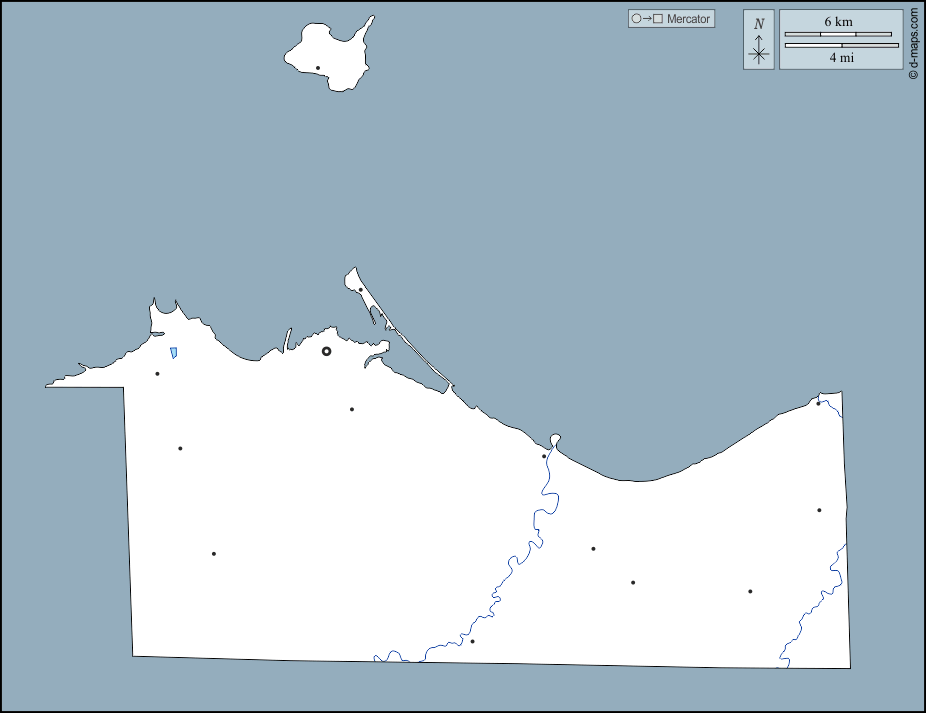Click the southwesternmost city dot on the mainland

(213, 554)
